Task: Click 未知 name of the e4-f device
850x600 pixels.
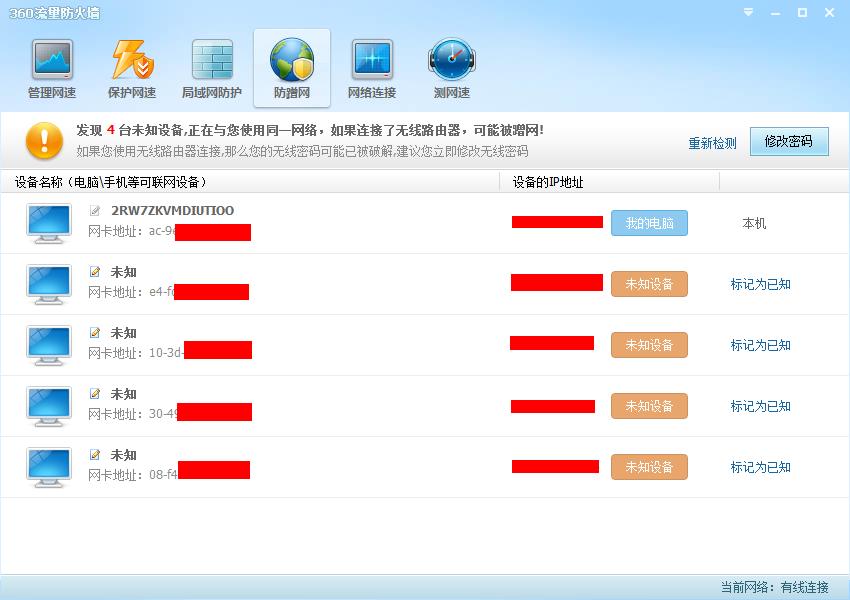Action: click(124, 272)
